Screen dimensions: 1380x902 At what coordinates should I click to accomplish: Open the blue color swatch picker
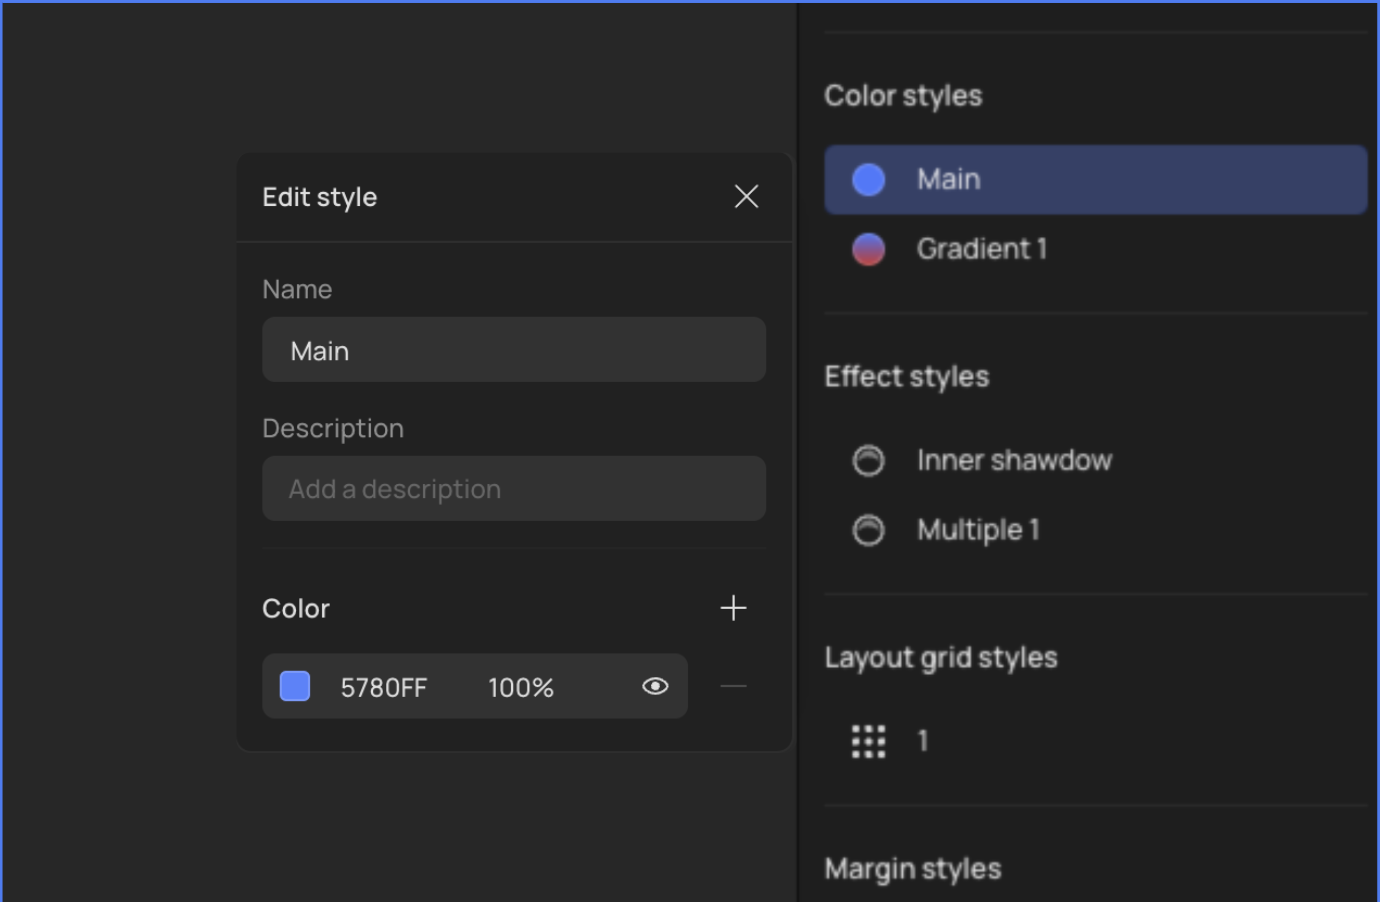(x=295, y=686)
